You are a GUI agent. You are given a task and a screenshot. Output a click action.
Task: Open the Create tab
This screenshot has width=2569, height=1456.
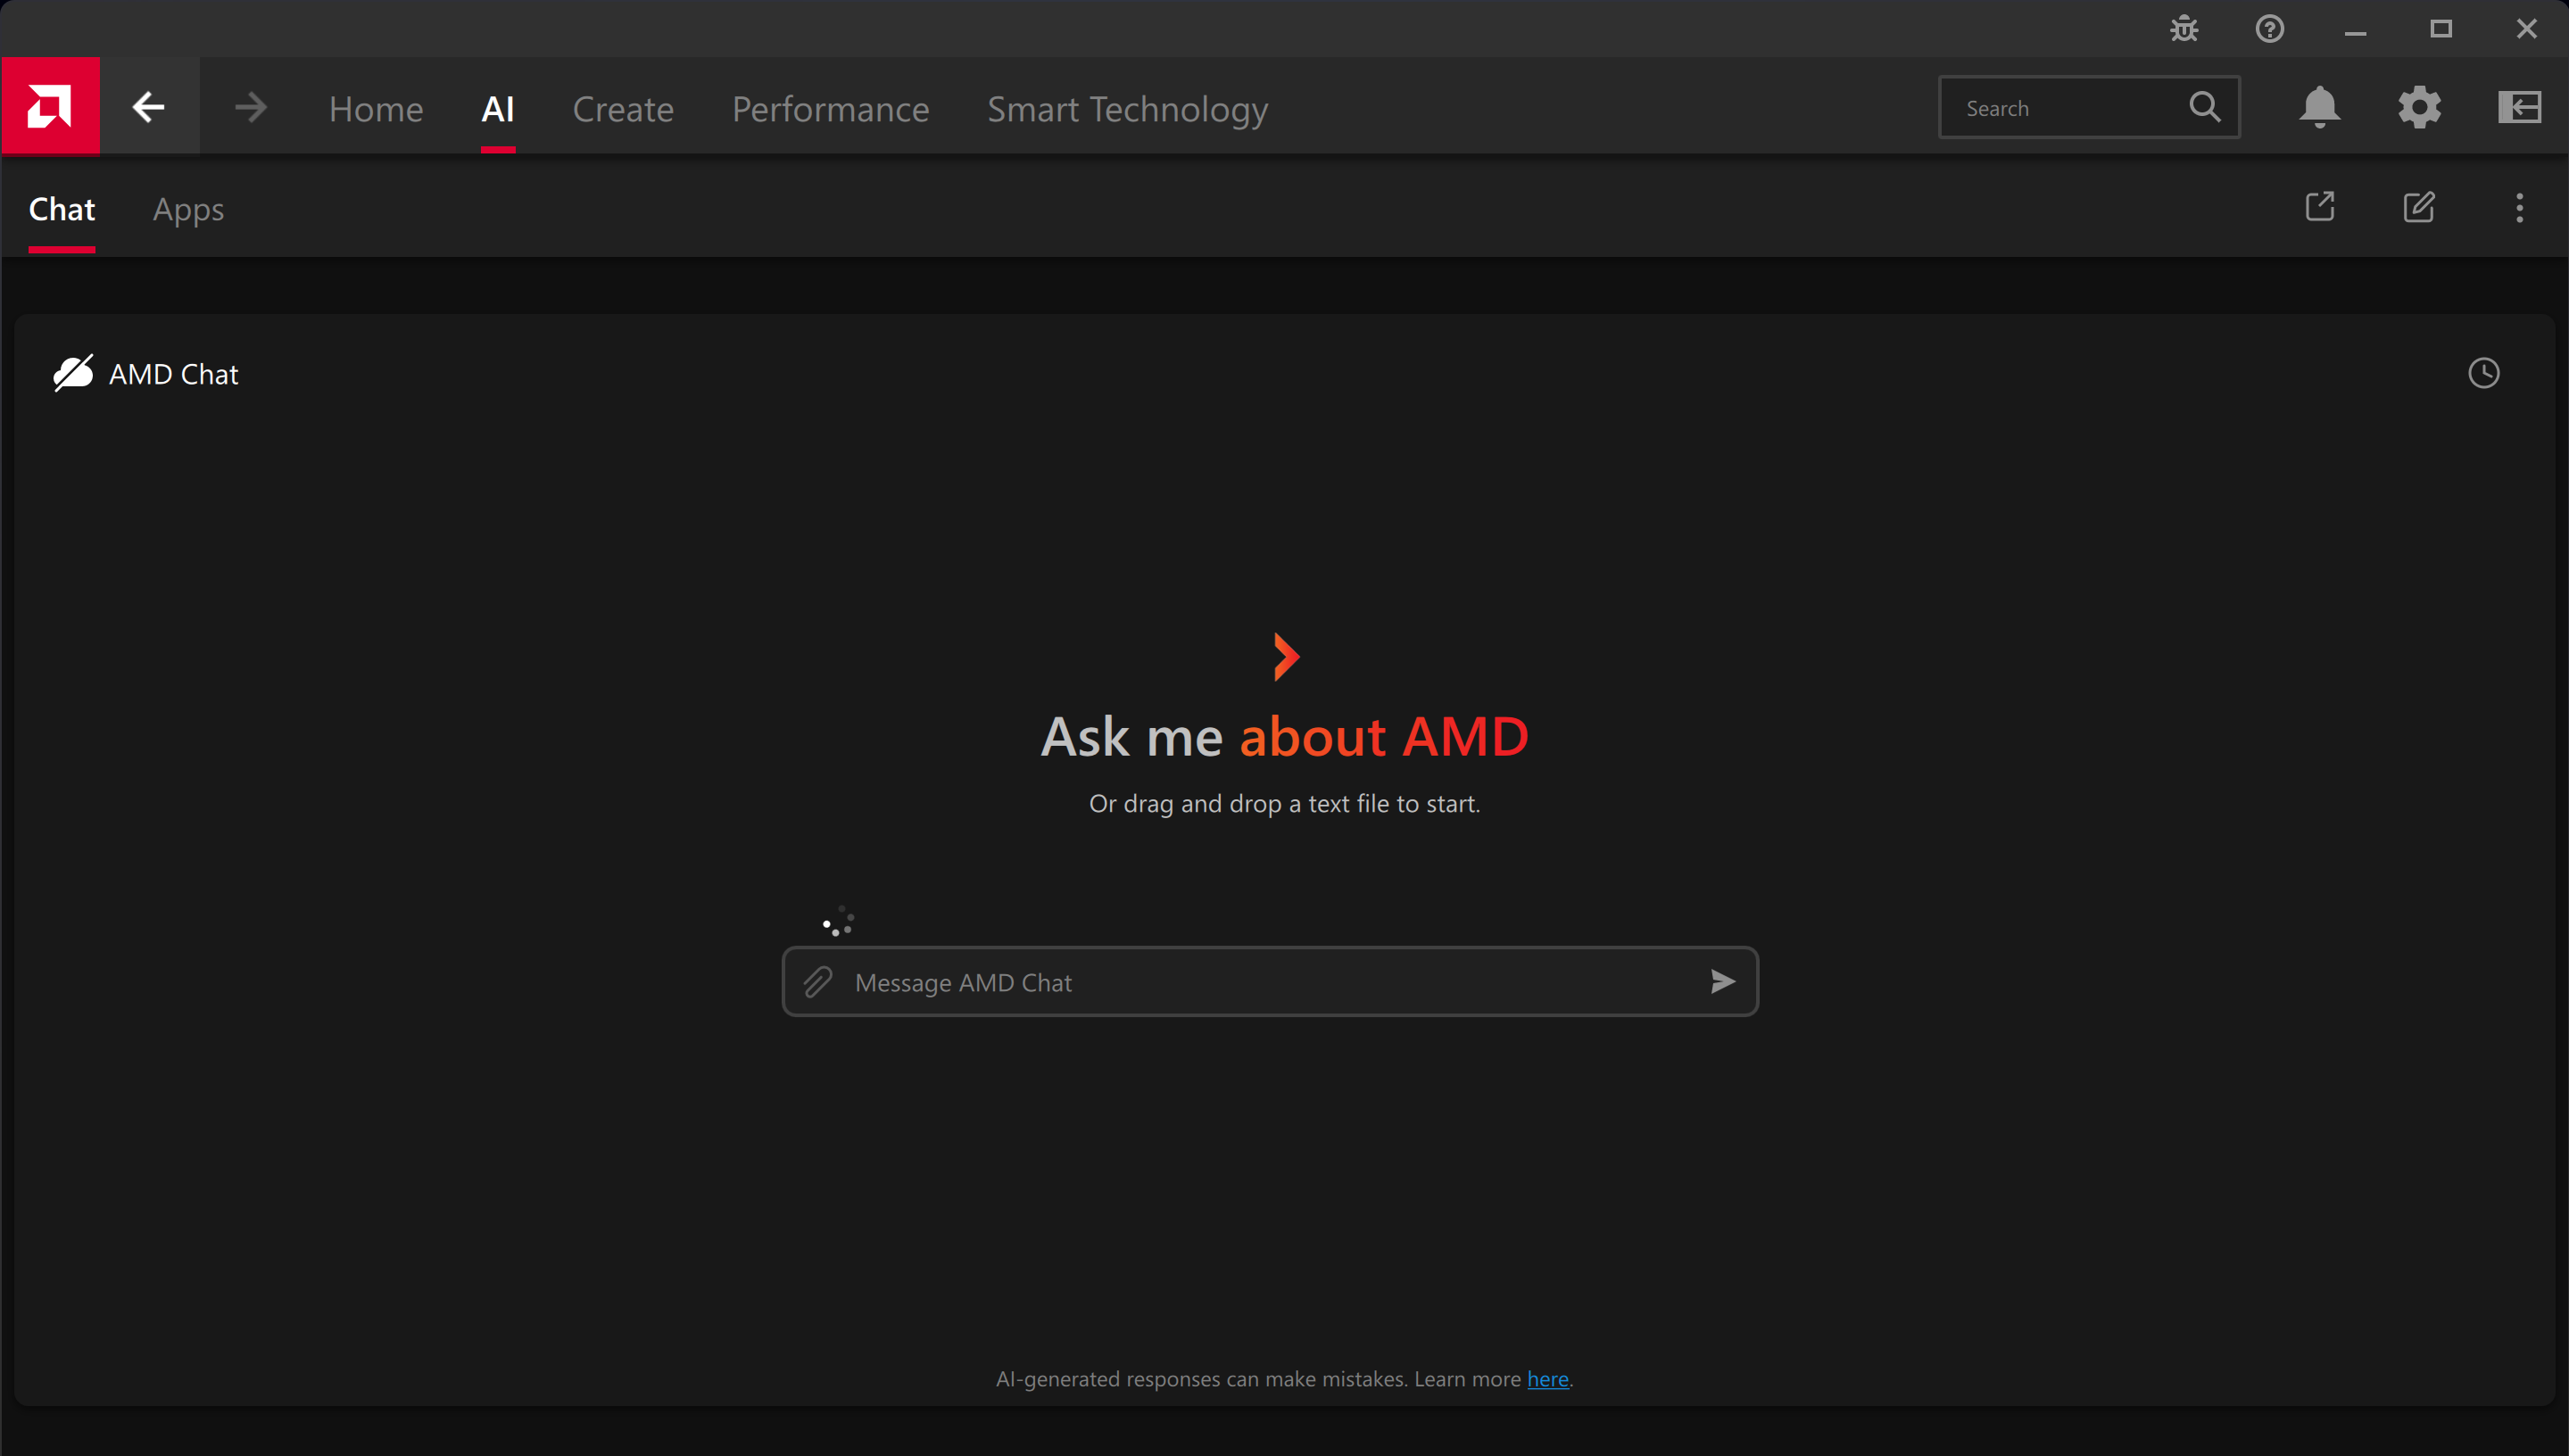[x=622, y=109]
